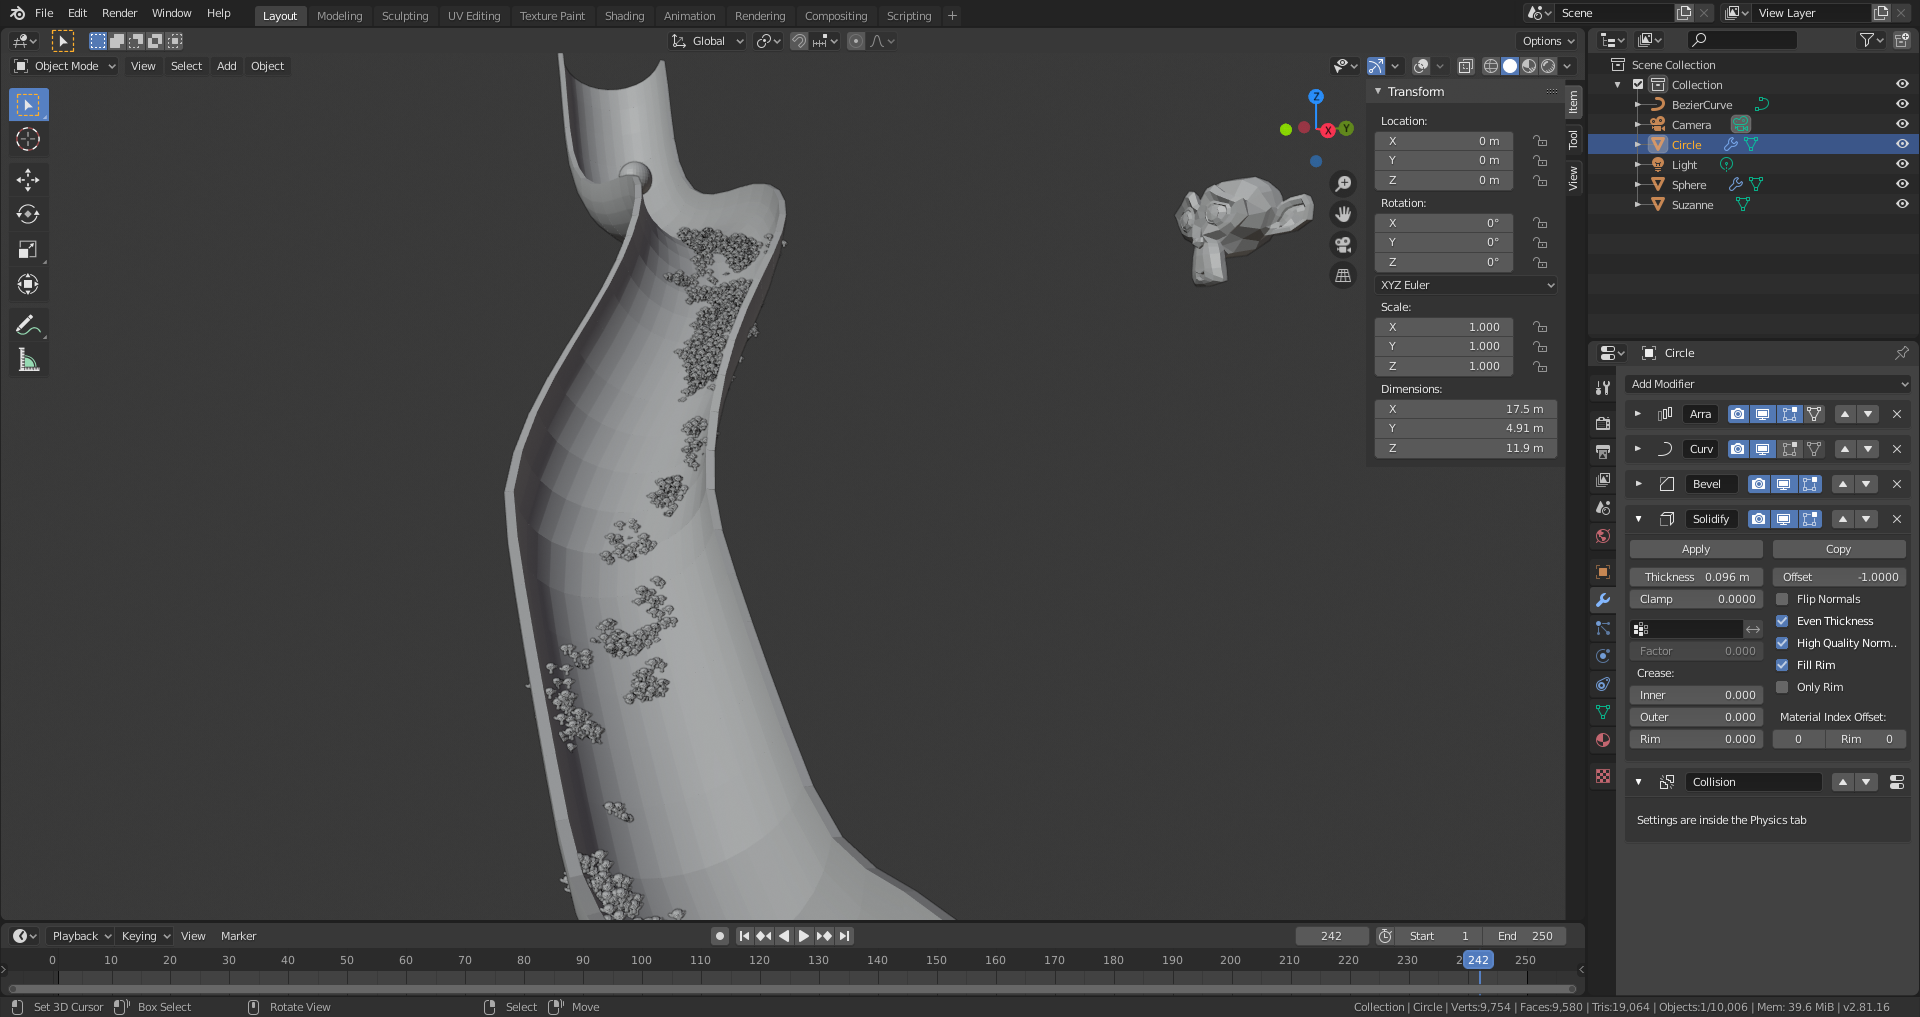Disable Even Thickness checkbox
The image size is (1920, 1017).
(x=1782, y=621)
